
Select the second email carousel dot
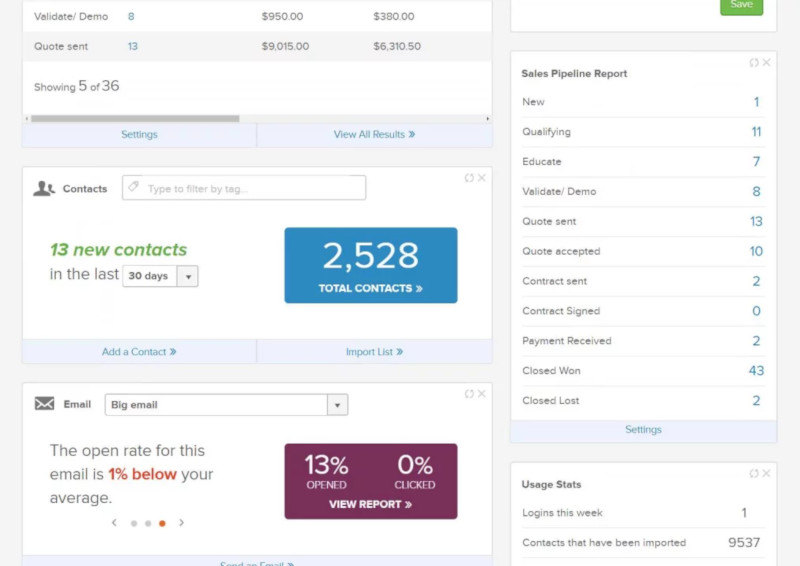click(x=148, y=523)
